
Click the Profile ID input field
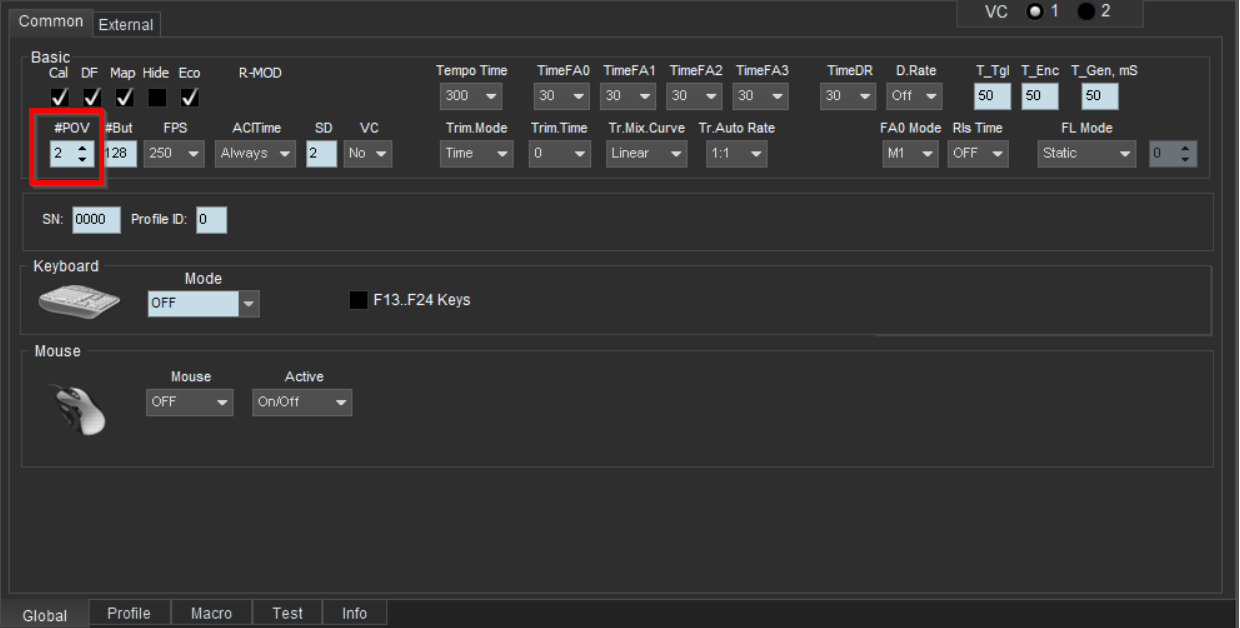point(211,220)
